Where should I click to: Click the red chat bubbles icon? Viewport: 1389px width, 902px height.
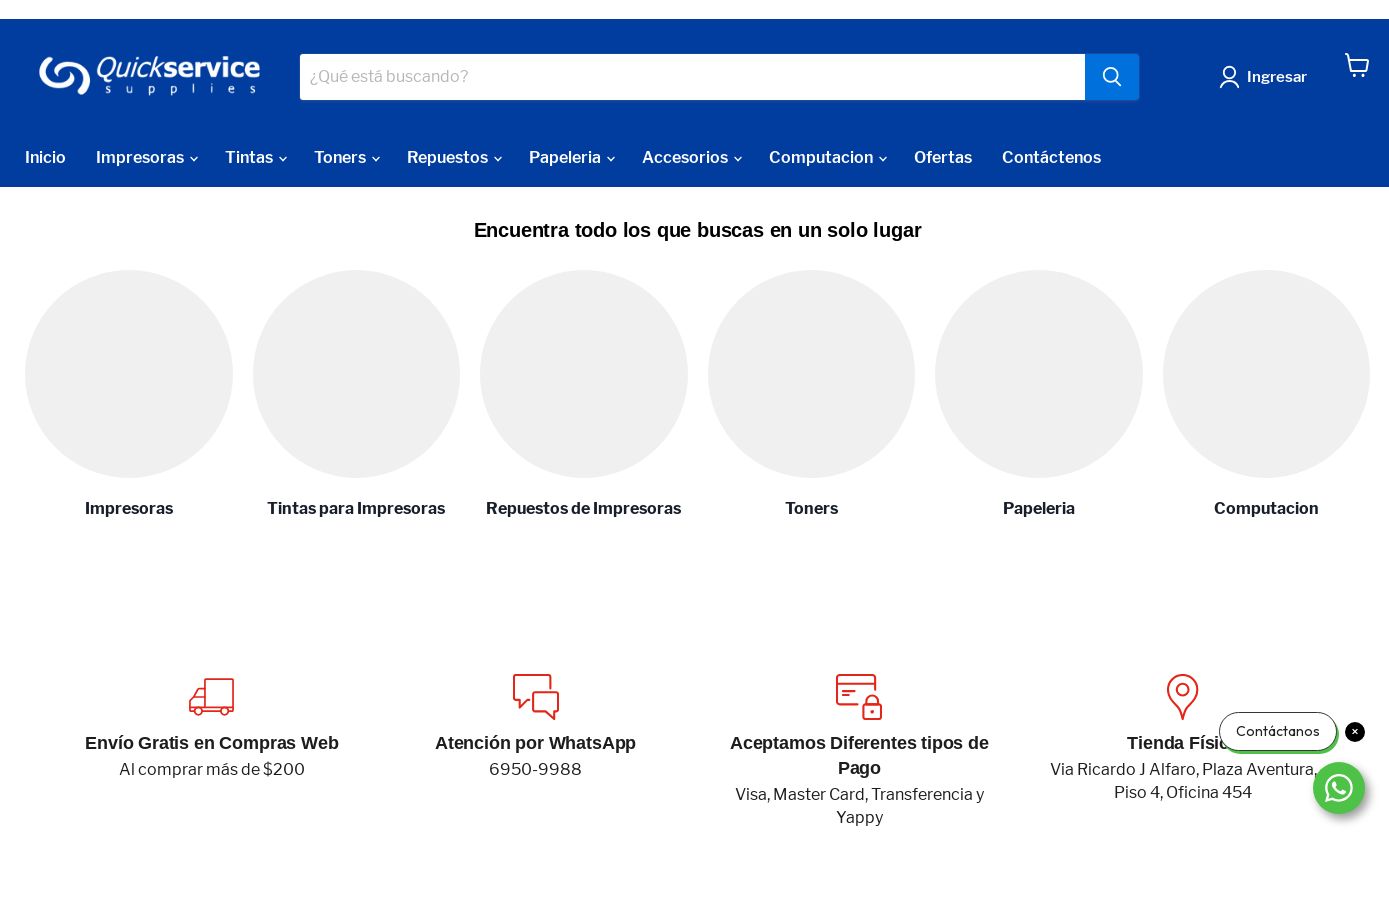pyautogui.click(x=535, y=696)
